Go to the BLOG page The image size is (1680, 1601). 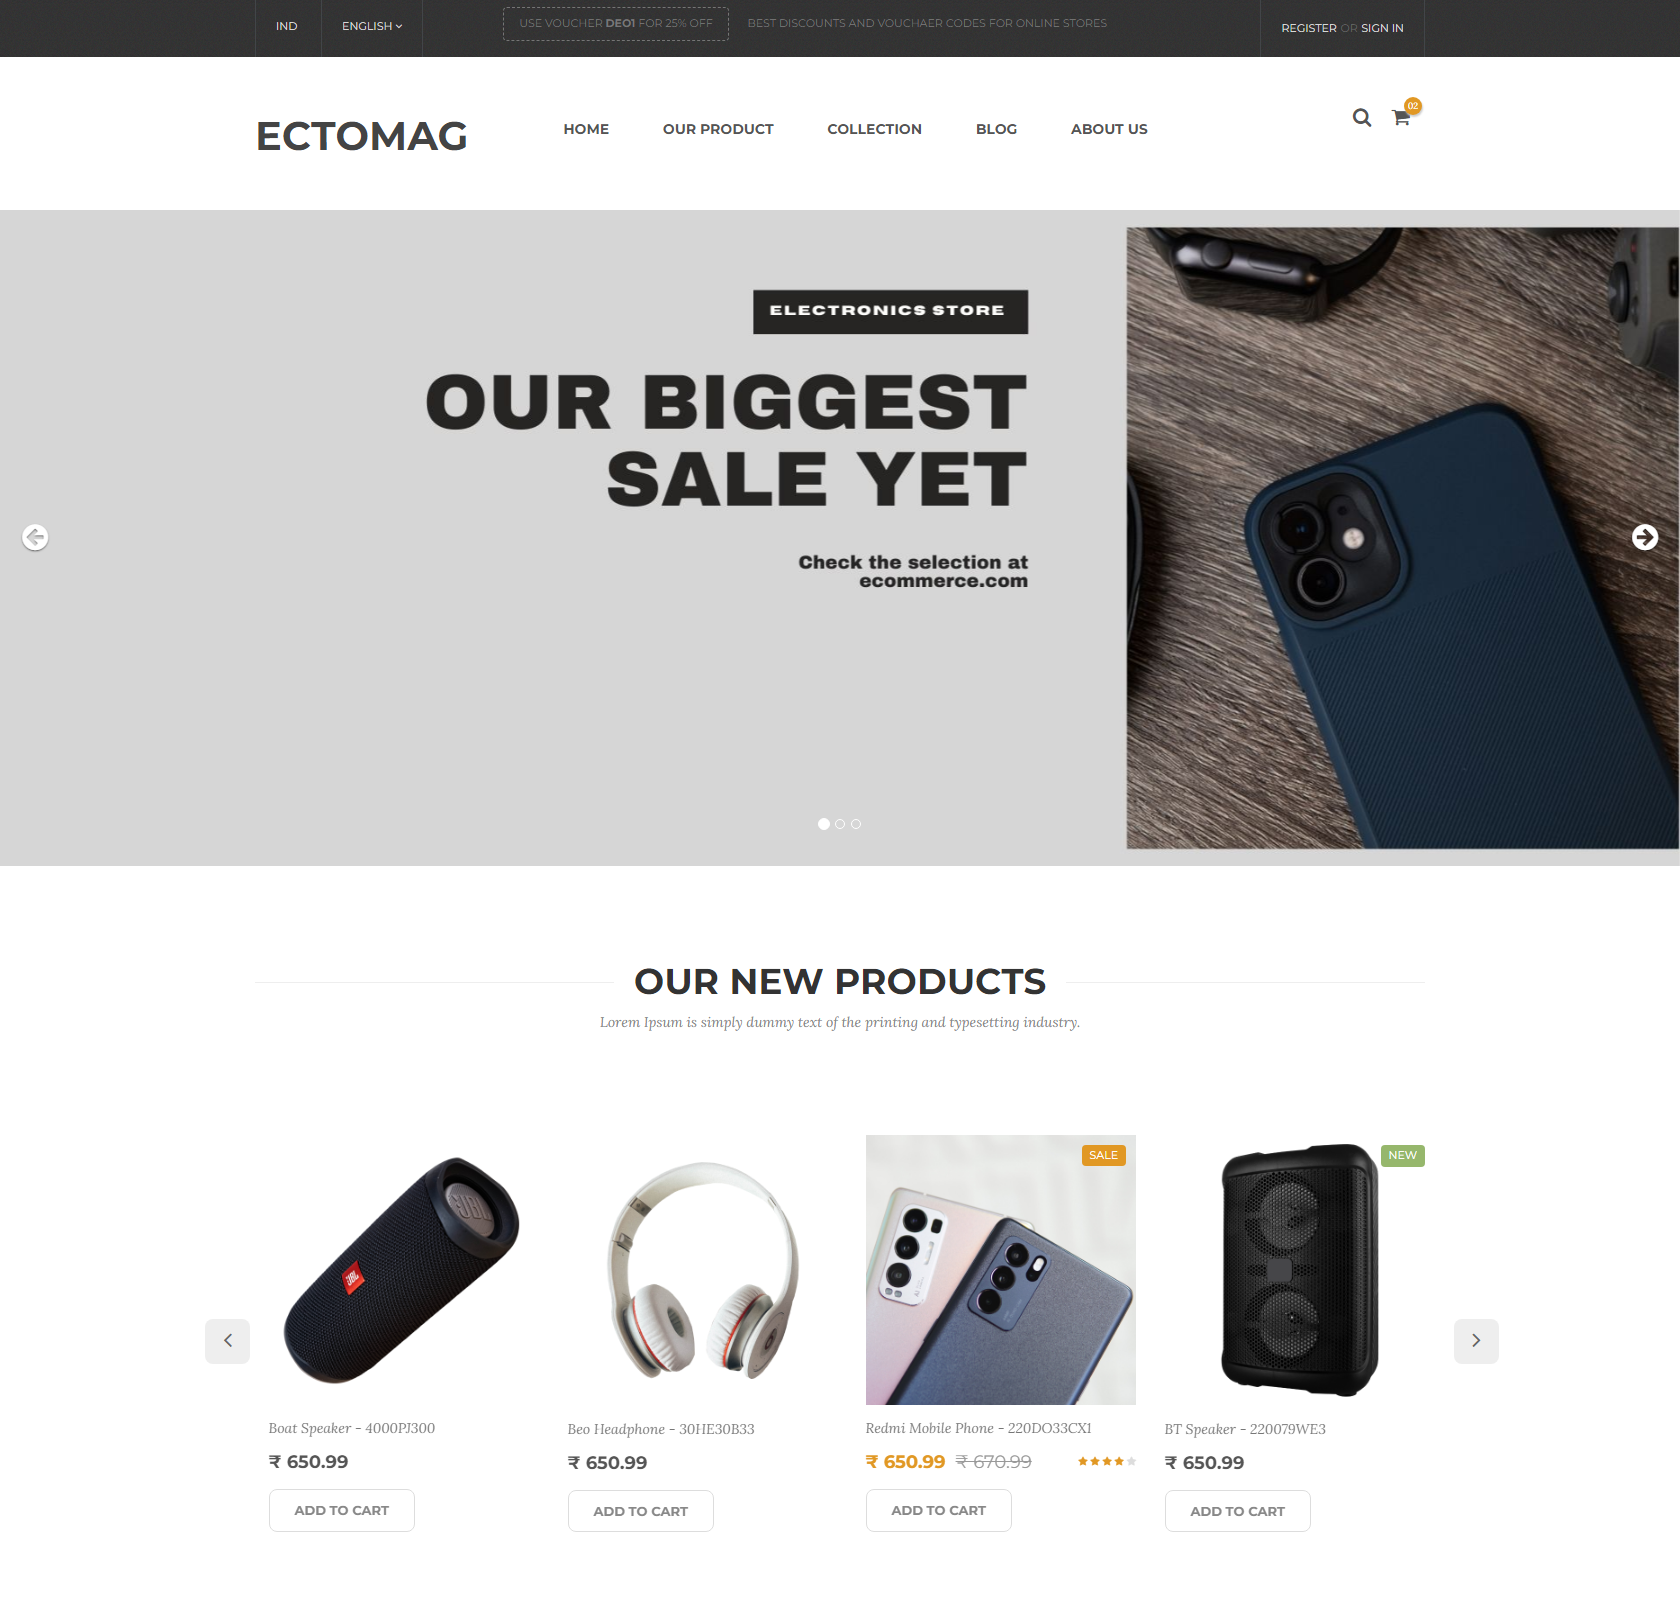point(996,129)
